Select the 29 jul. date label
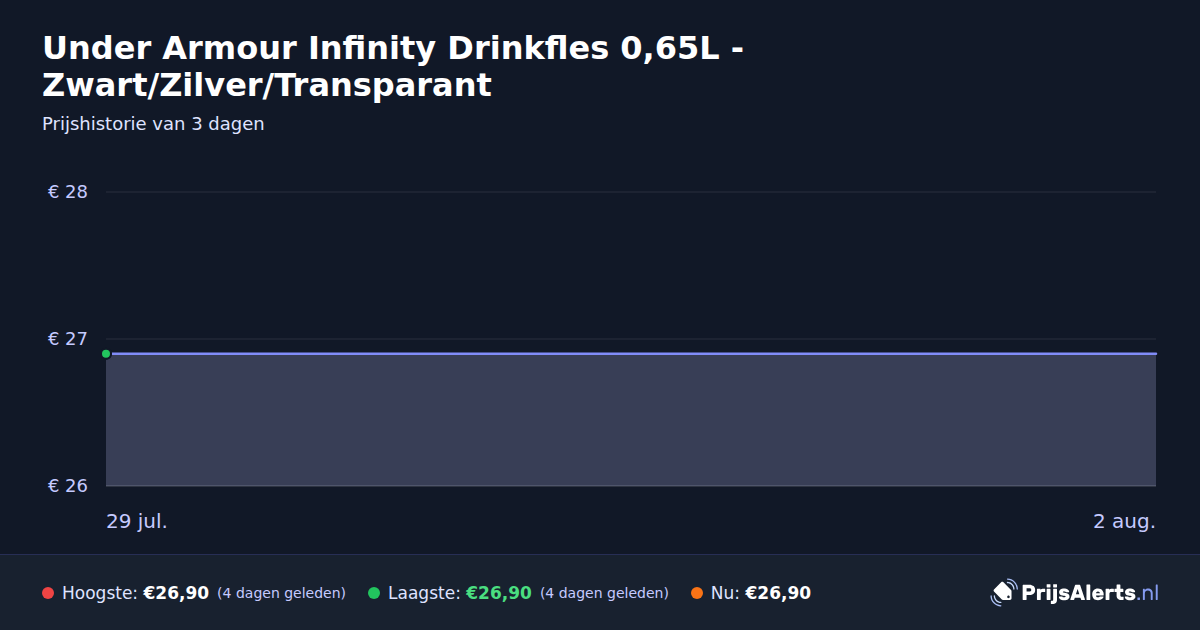Screen dimensions: 1200x630 click(x=137, y=521)
